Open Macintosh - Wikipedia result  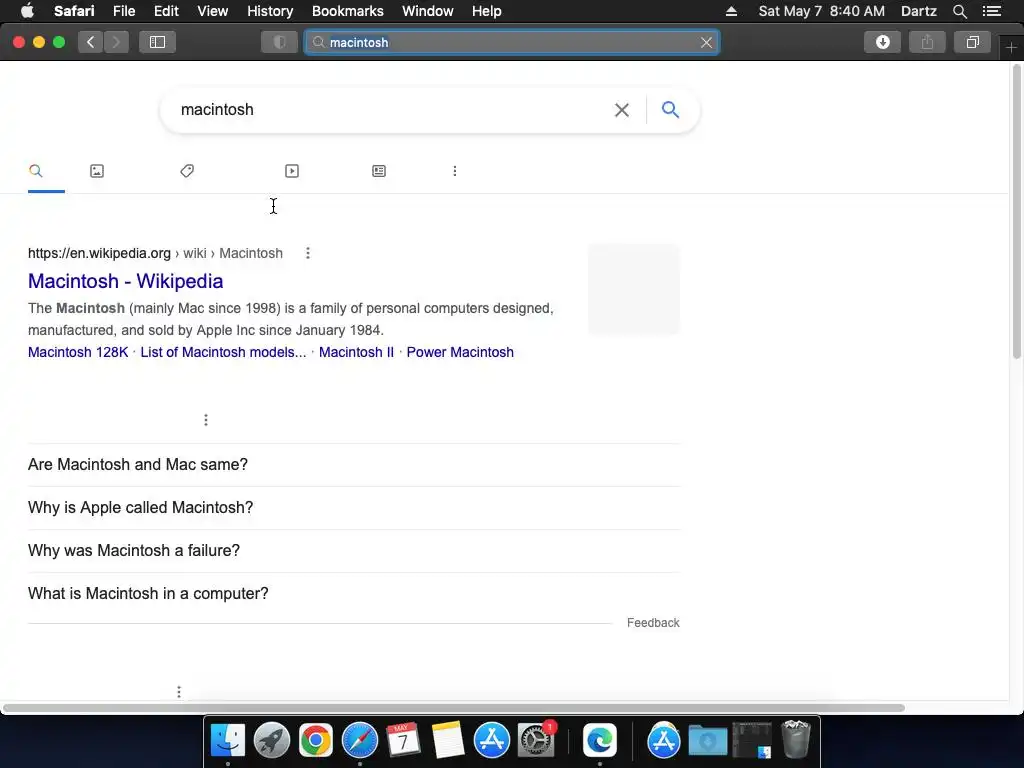(x=125, y=281)
